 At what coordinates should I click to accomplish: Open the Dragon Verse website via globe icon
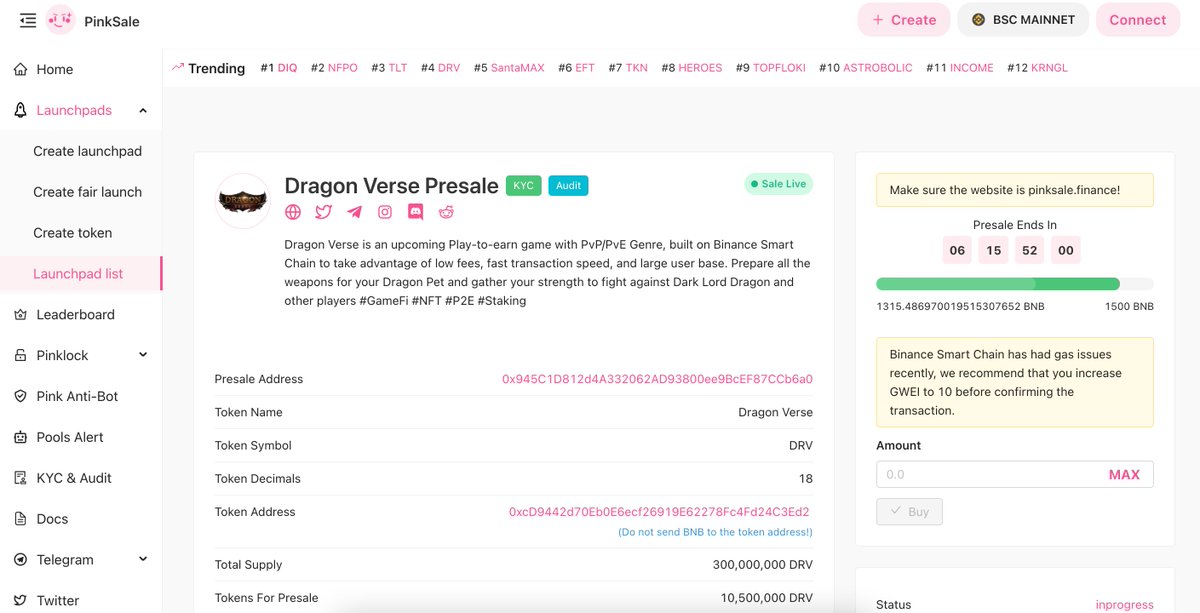(x=292, y=212)
